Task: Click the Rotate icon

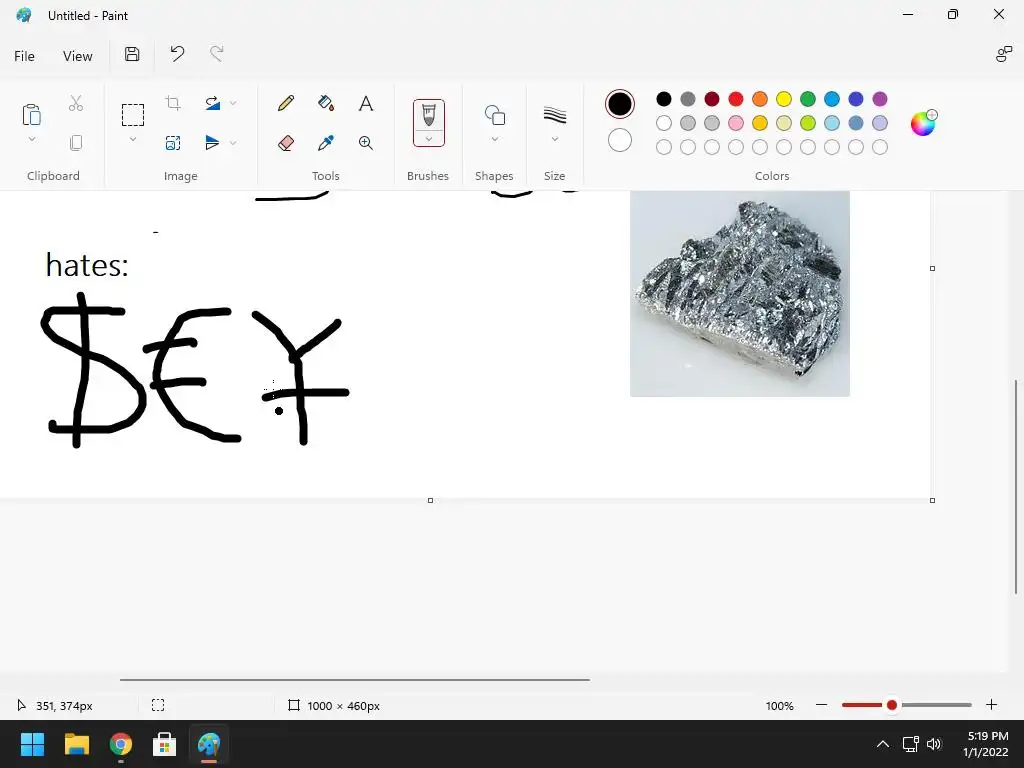Action: tap(212, 103)
